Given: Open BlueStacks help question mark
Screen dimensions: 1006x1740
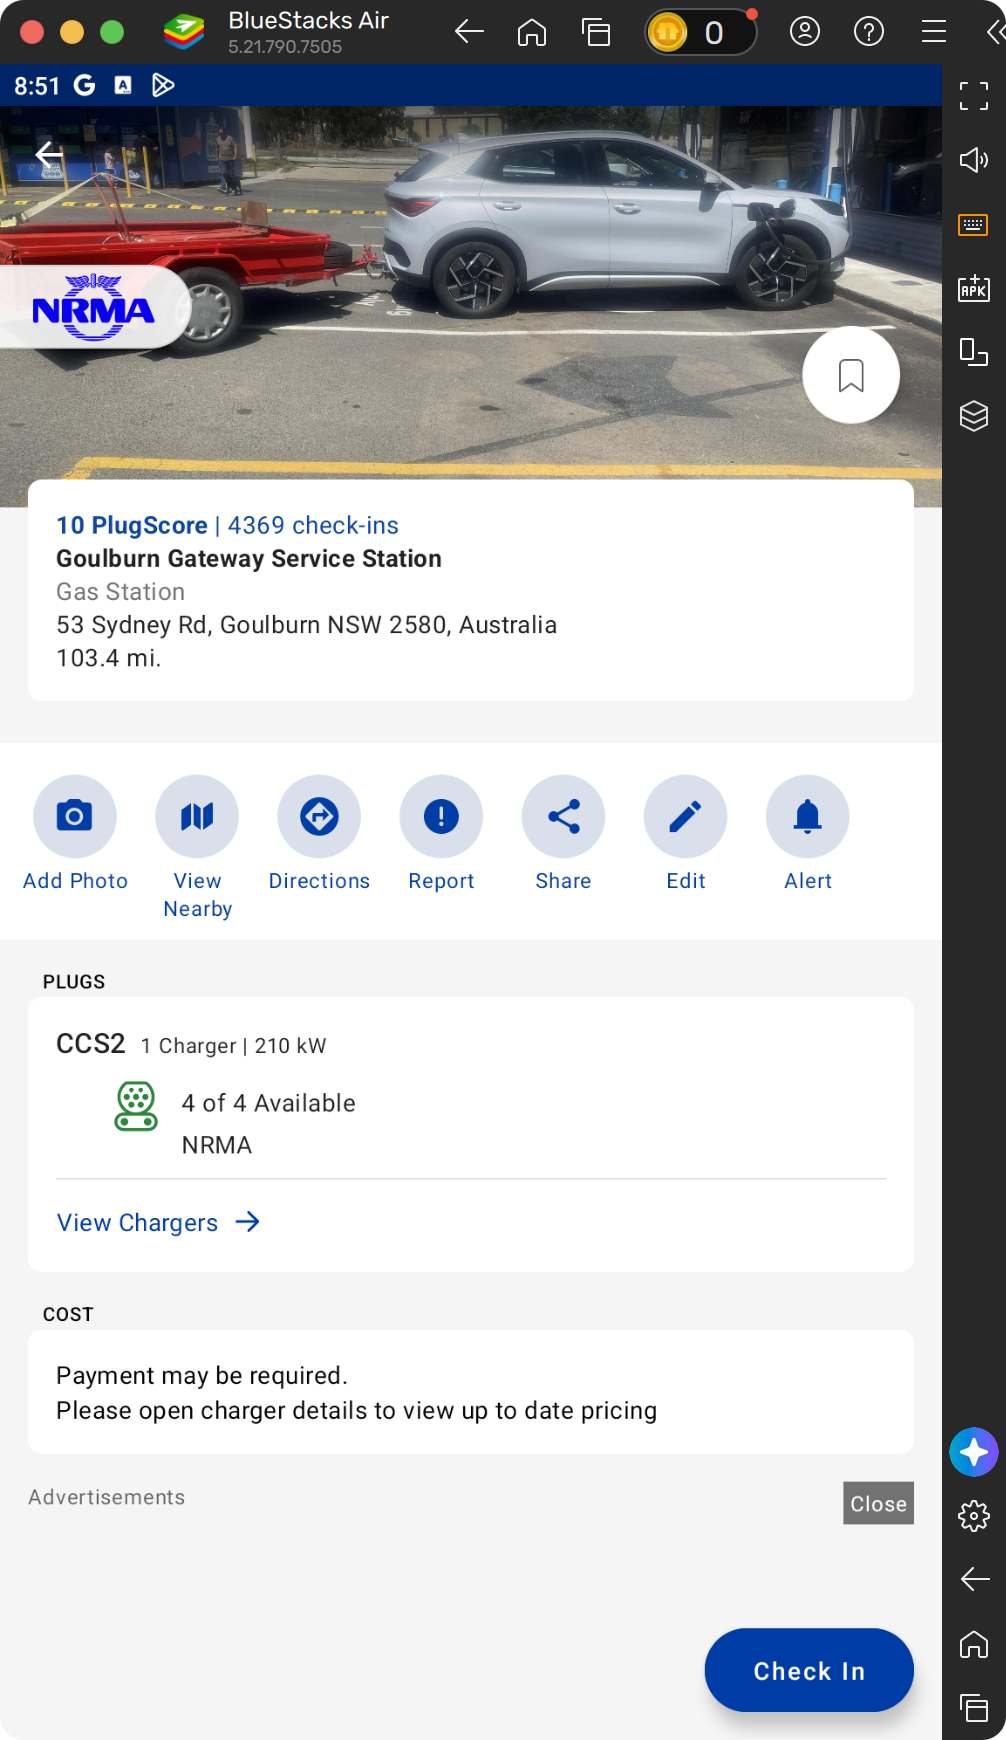Looking at the screenshot, I should (x=869, y=32).
